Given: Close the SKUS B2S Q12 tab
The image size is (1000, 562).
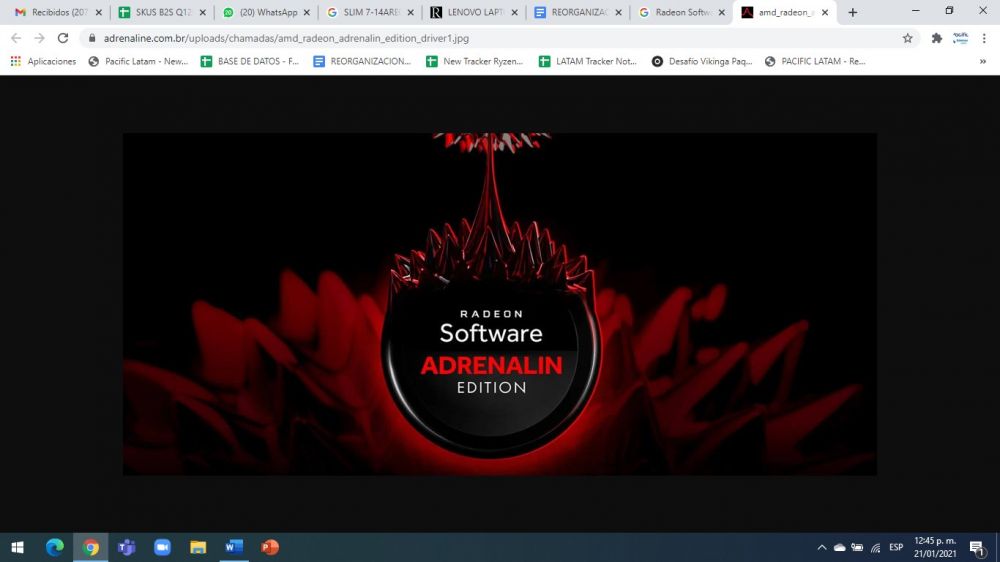Looking at the screenshot, I should (203, 12).
